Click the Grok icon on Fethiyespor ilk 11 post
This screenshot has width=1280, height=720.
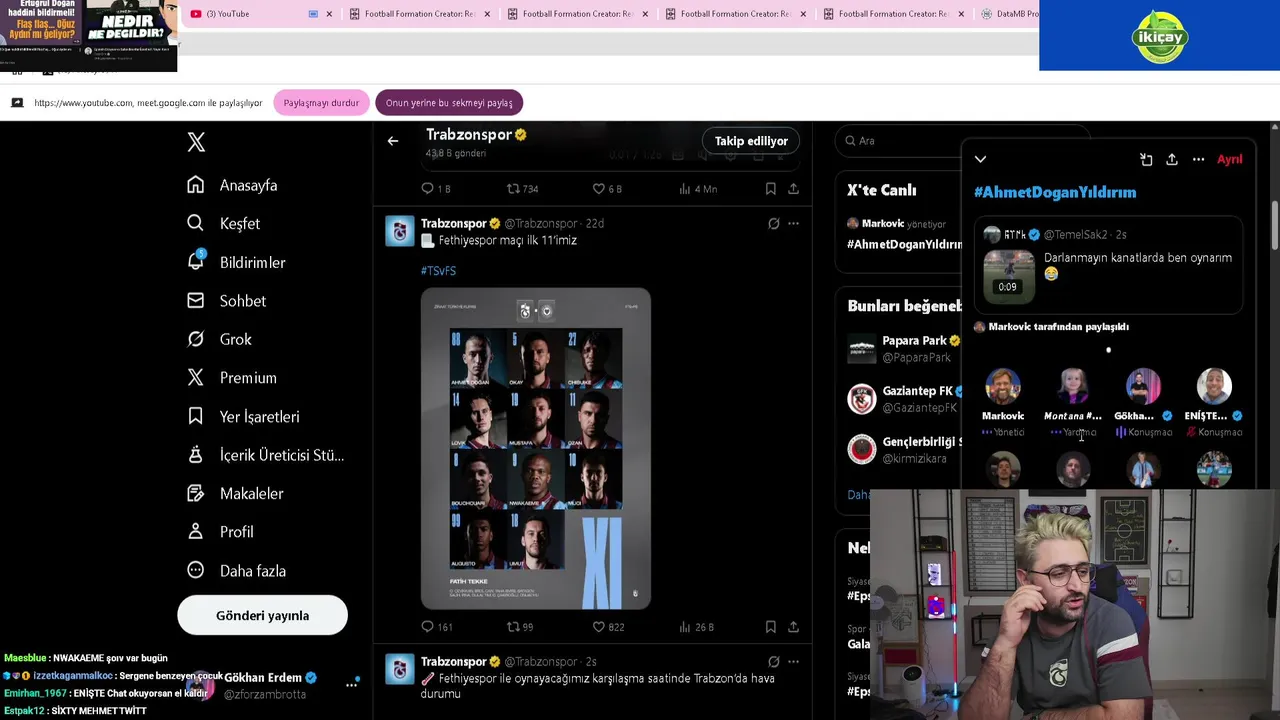tap(773, 223)
